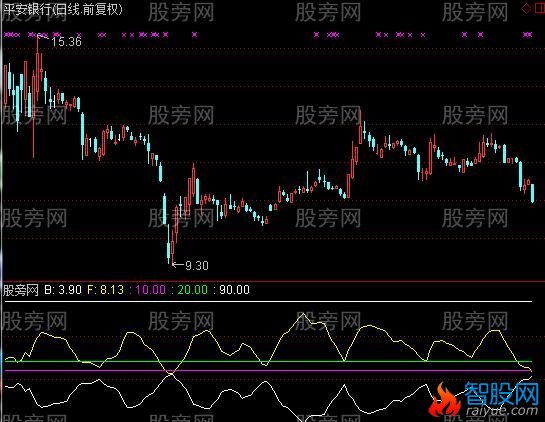Select the green horizontal 20 reference line

coord(268,362)
